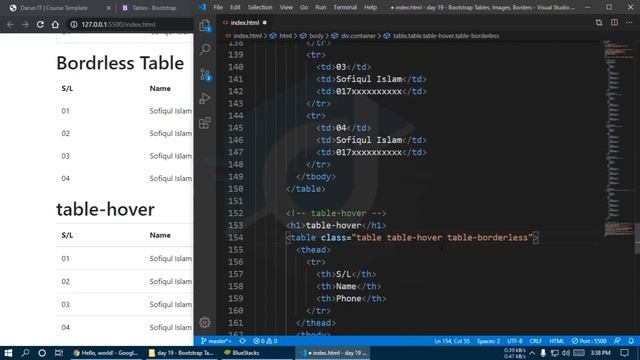This screenshot has width=640, height=360.
Task: Click the Bordrless Table heading in browser
Action: (120, 63)
